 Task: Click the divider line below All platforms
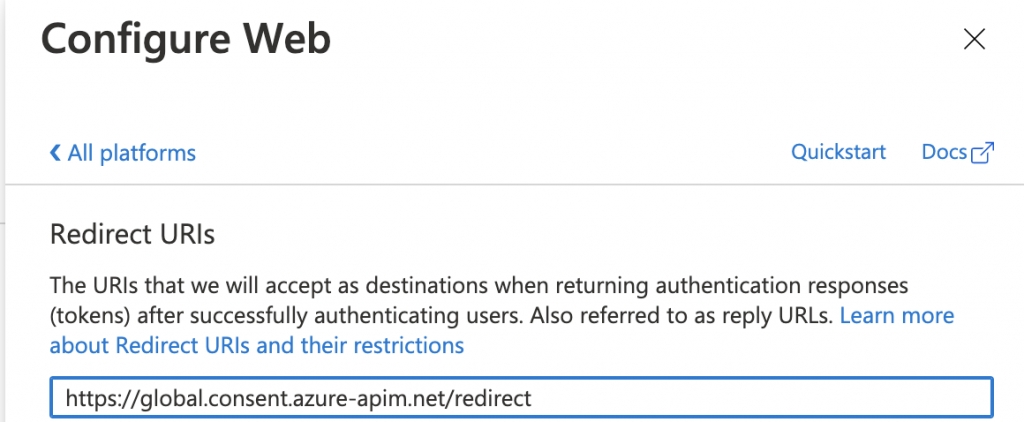pos(515,185)
